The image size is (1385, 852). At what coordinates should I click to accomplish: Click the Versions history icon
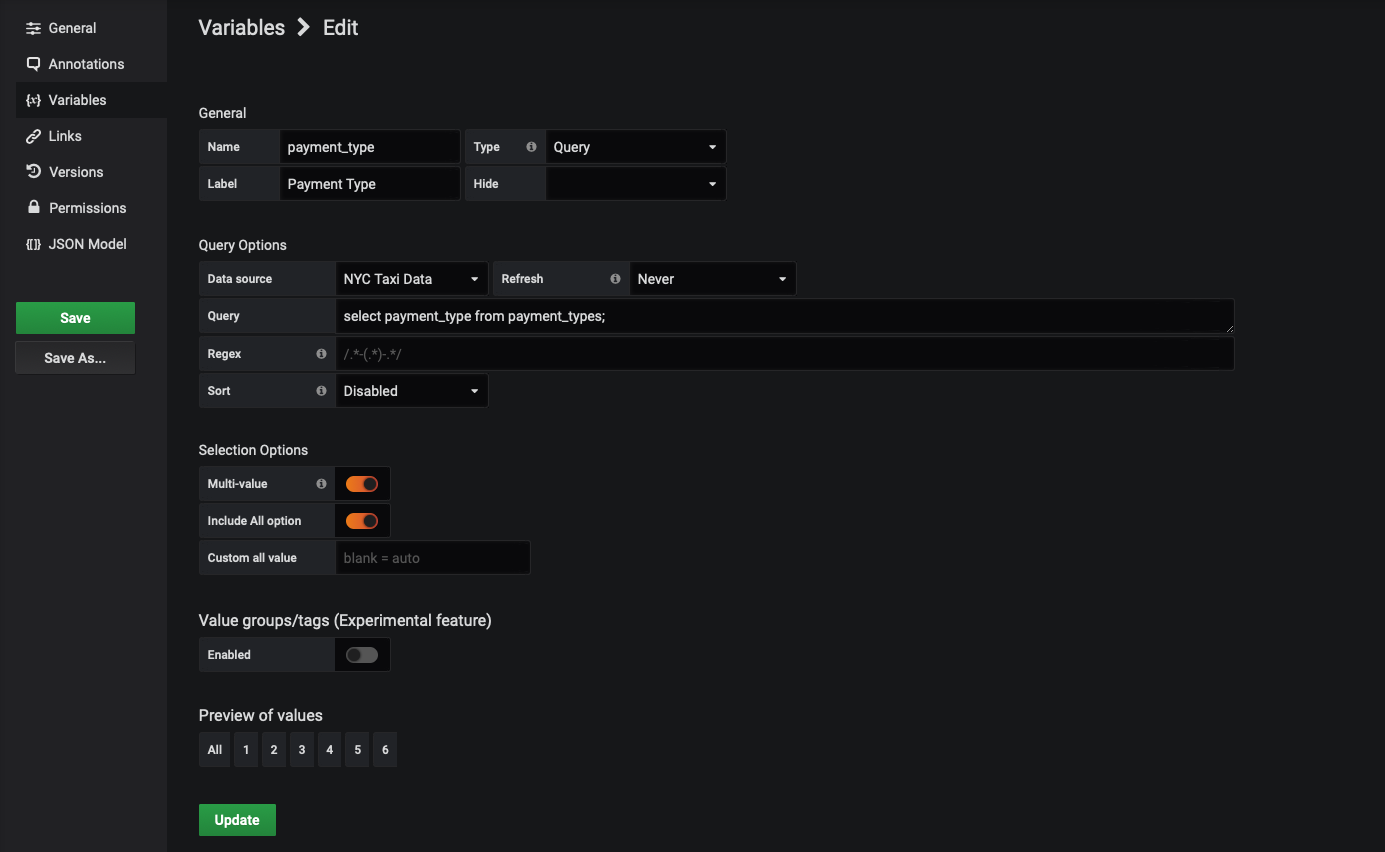tap(32, 171)
